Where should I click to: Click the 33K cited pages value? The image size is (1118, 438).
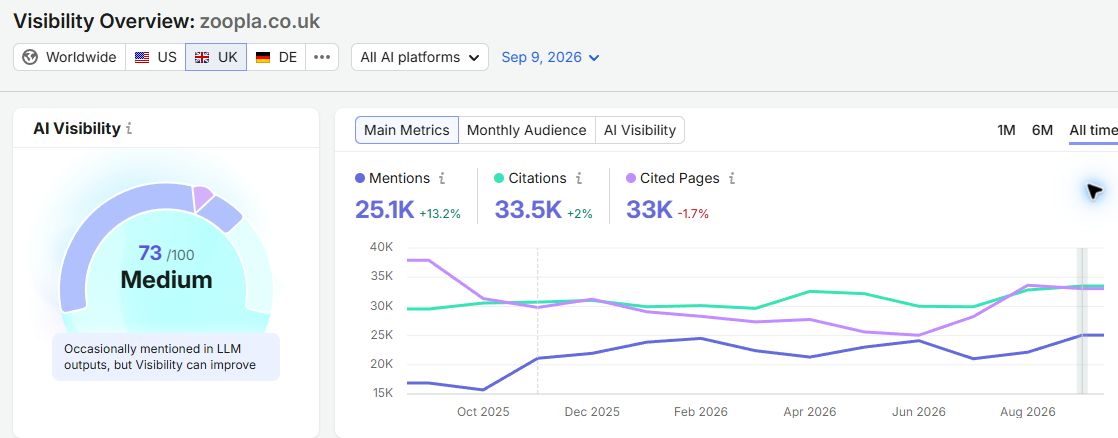coord(650,210)
